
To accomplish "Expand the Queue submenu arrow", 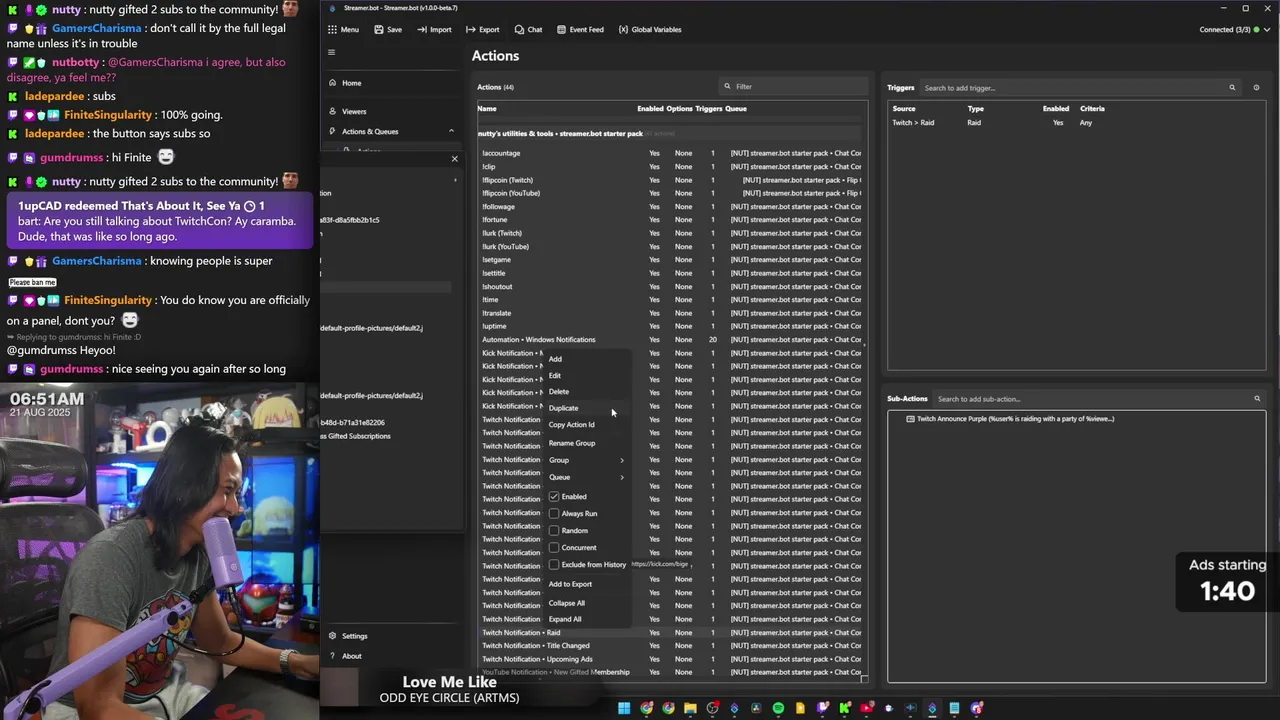I will 621,478.
